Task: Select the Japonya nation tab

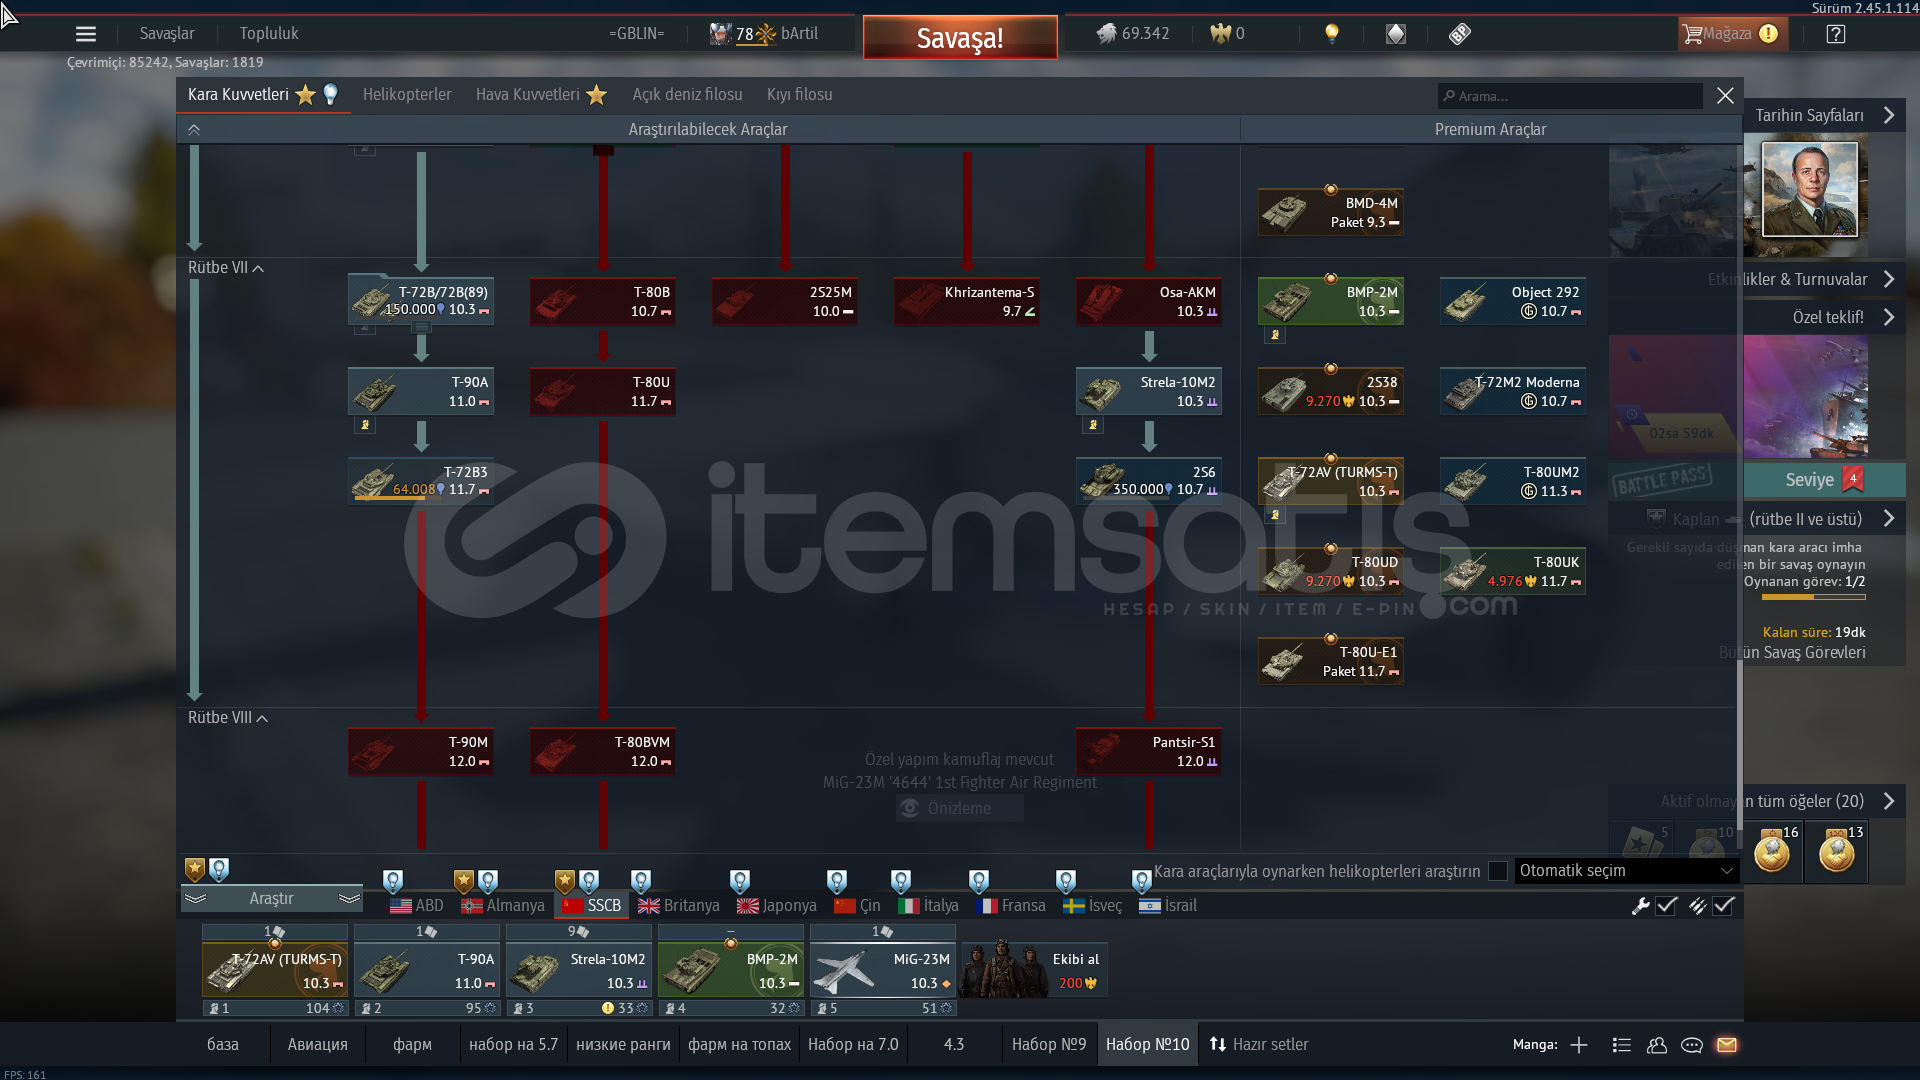Action: [777, 906]
